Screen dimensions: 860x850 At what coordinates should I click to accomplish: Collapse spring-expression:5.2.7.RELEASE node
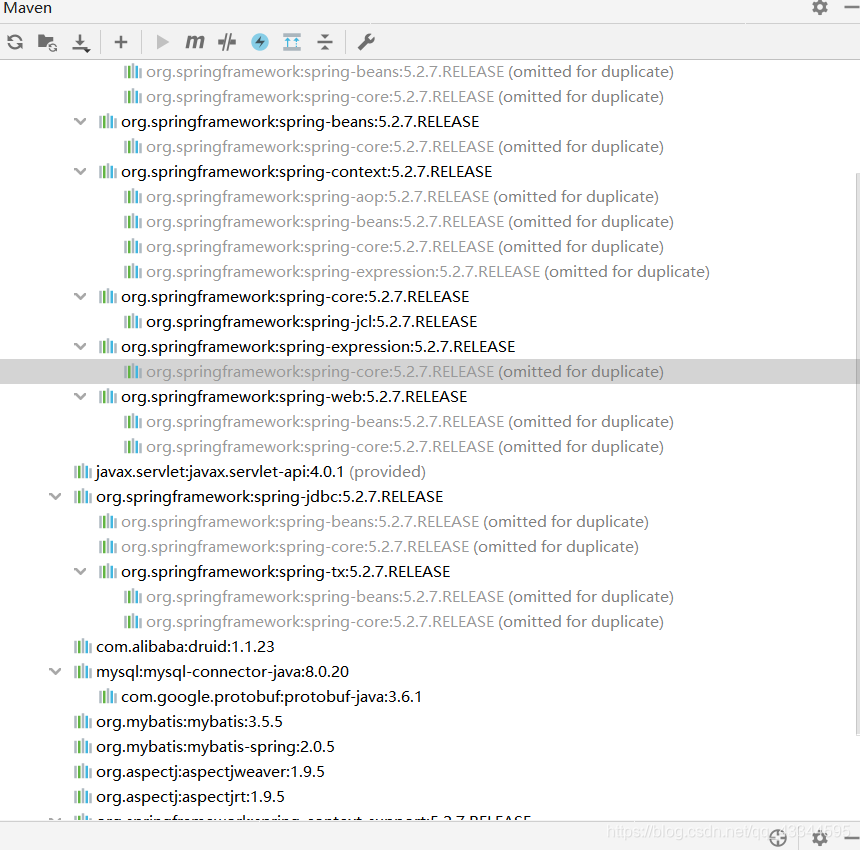pos(80,347)
